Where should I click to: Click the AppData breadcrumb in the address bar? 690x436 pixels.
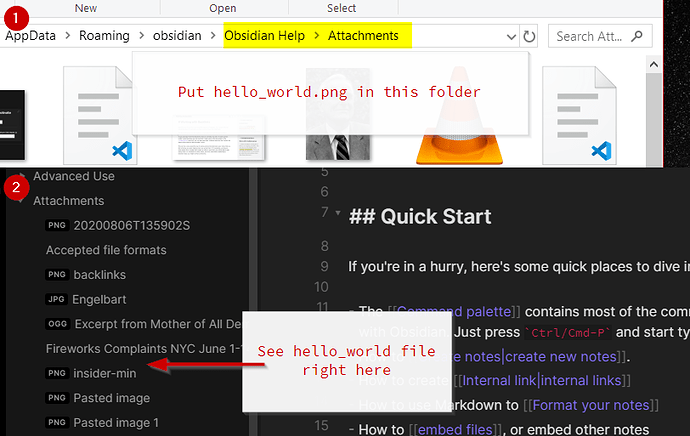[x=30, y=36]
